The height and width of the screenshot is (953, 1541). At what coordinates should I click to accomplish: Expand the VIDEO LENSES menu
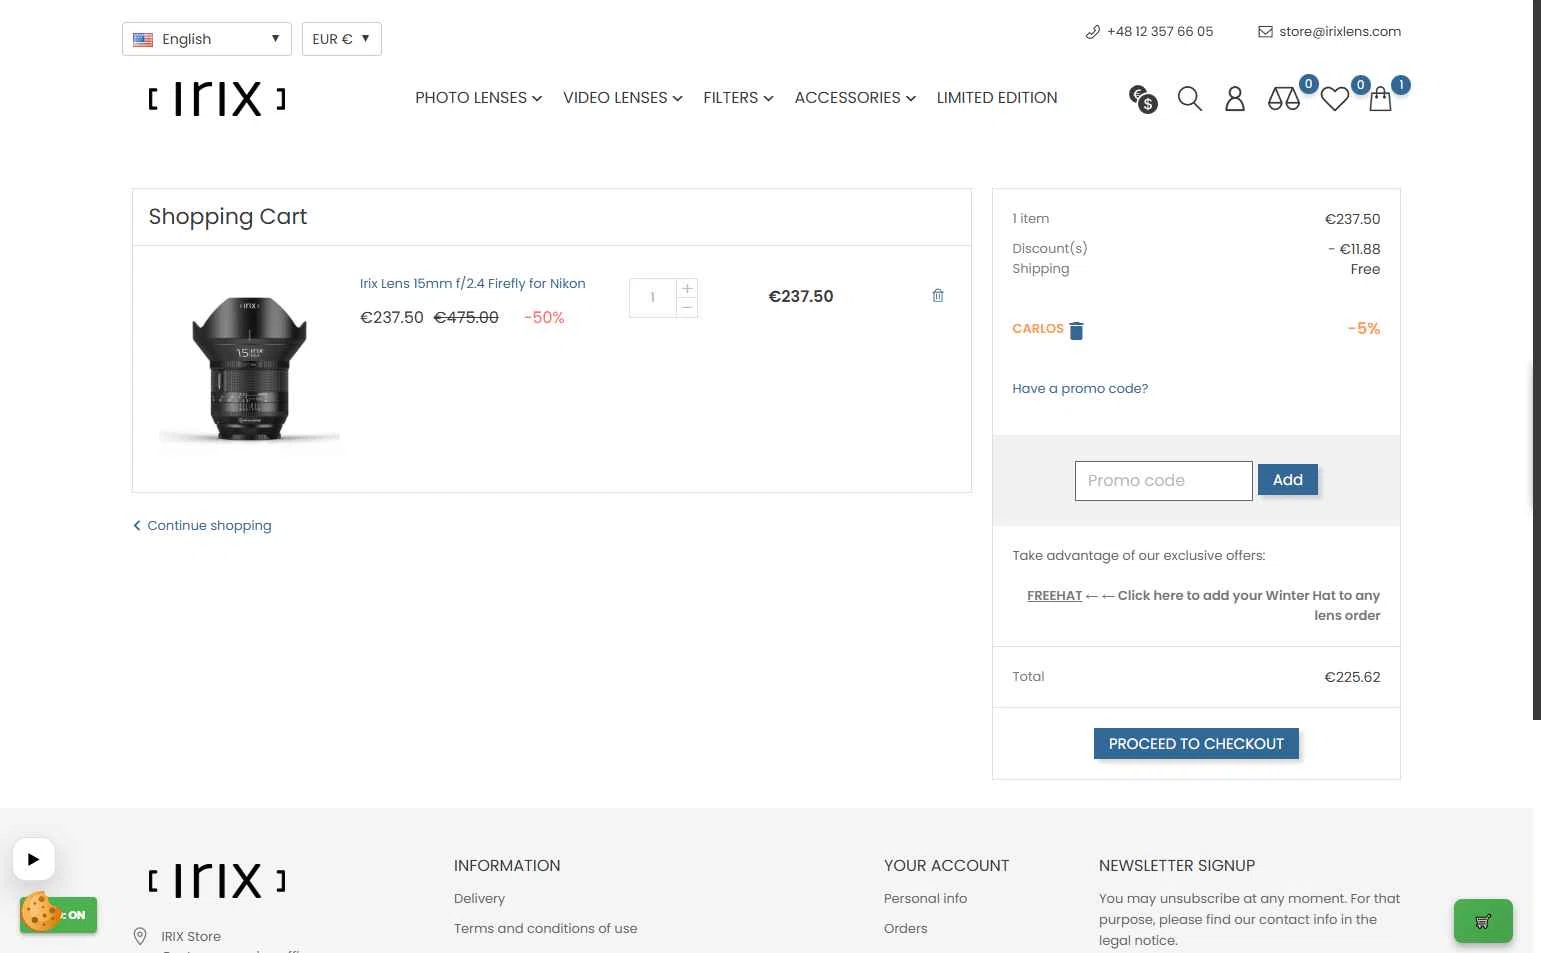point(622,98)
